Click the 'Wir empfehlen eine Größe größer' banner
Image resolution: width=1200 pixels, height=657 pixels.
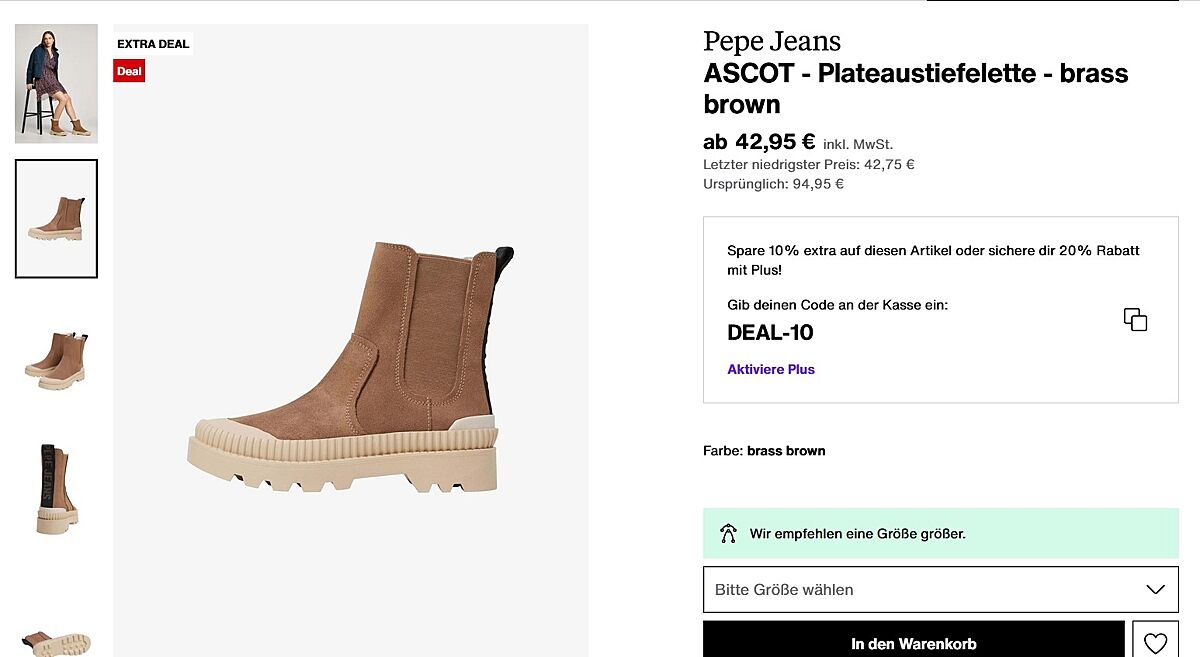940,534
